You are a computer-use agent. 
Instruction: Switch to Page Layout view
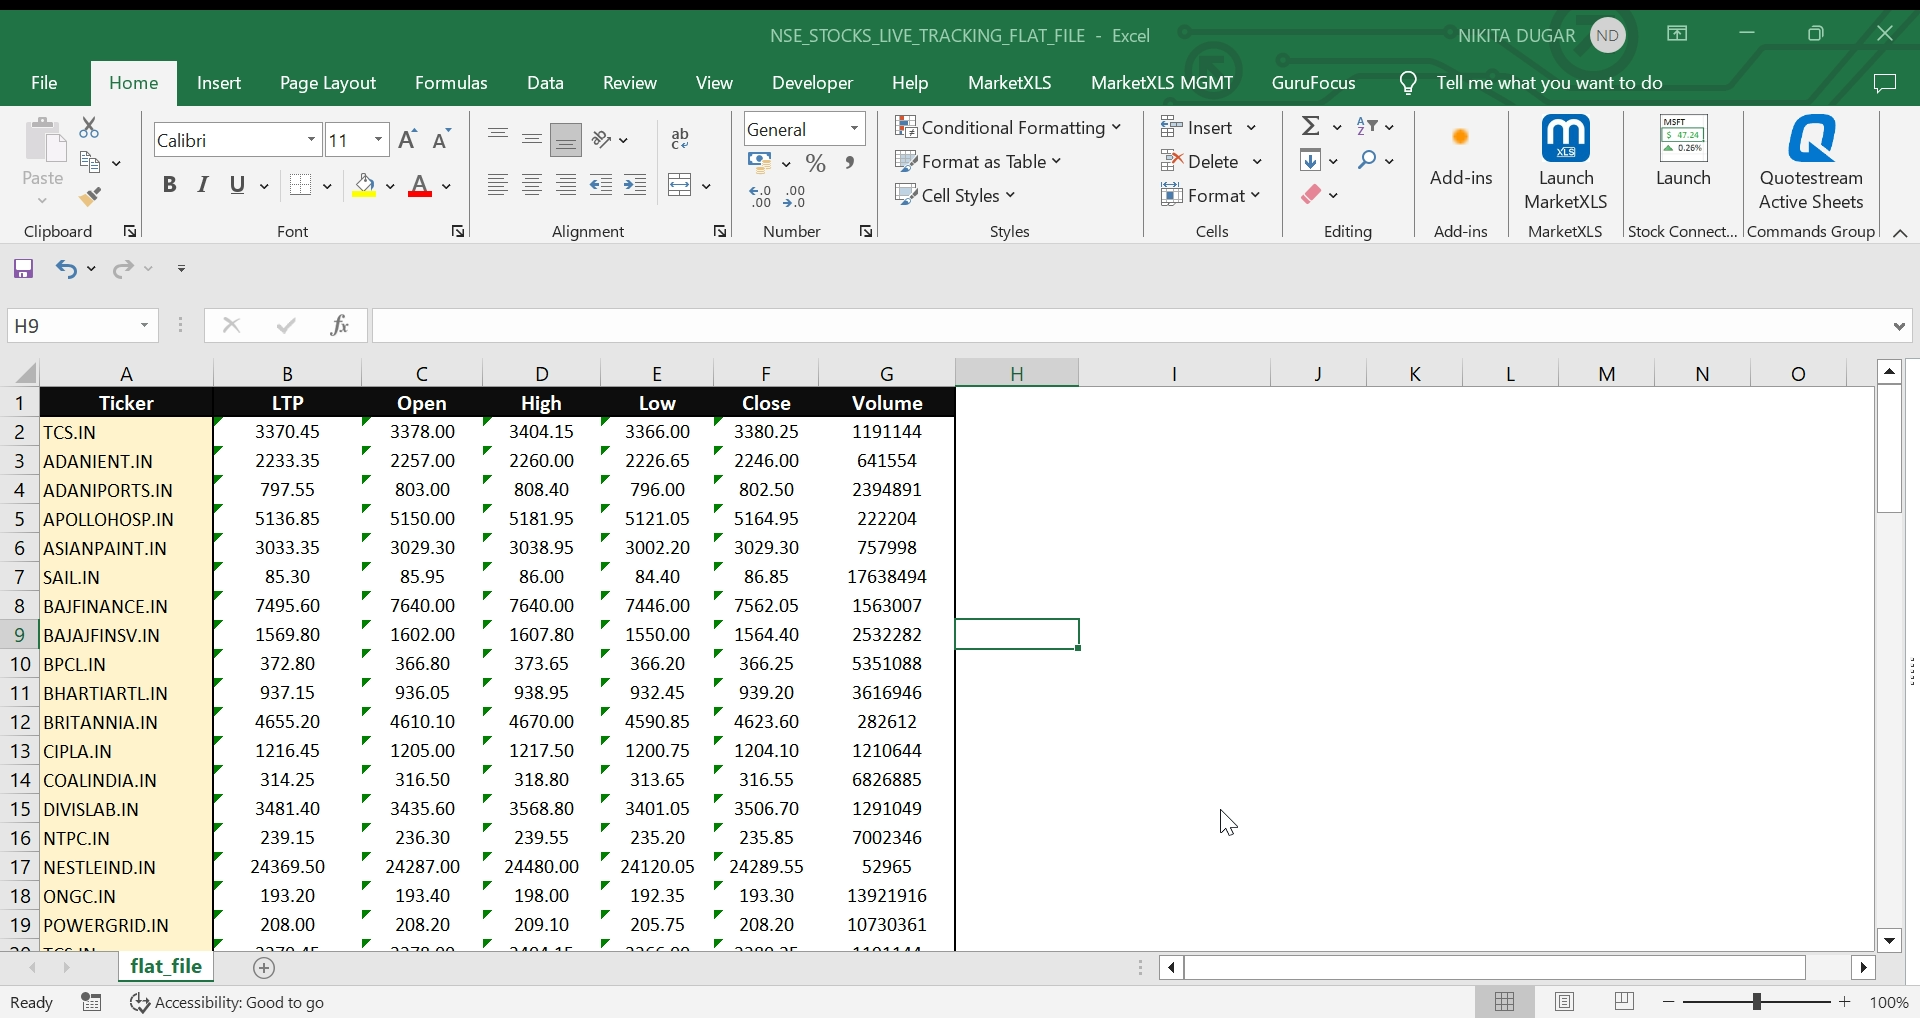[1565, 1001]
